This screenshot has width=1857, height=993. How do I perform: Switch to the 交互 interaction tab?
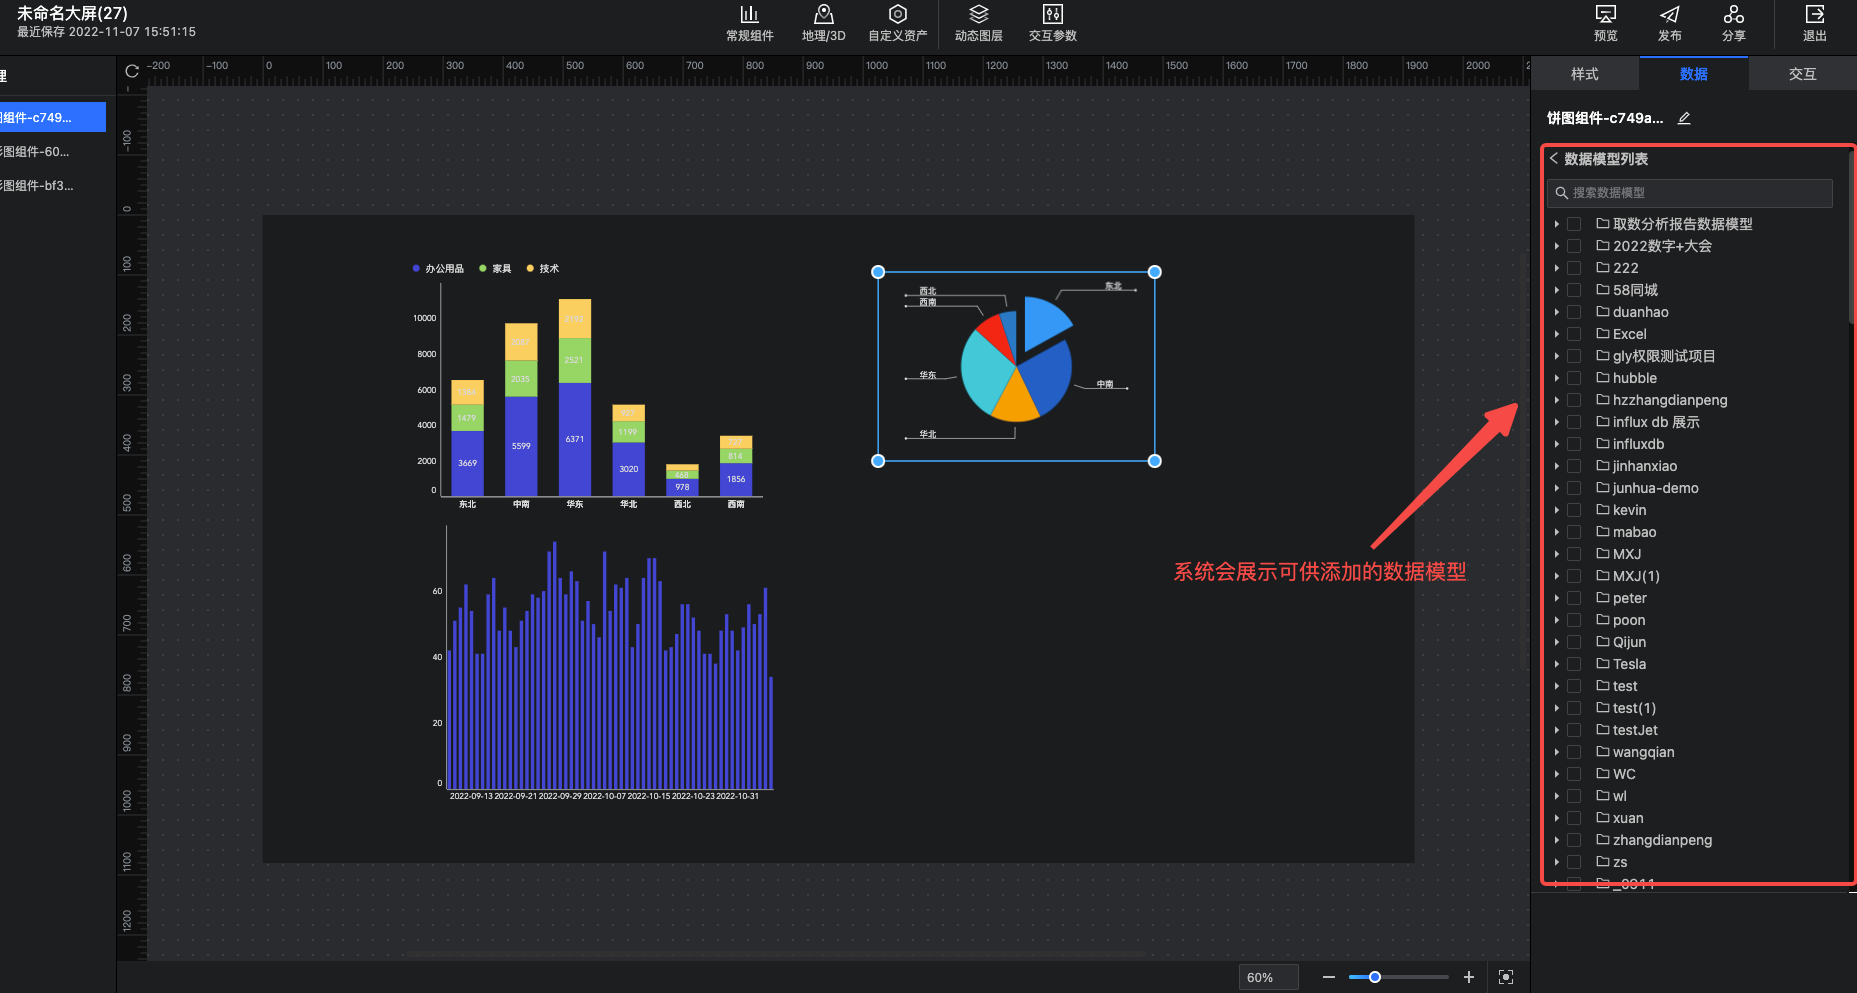click(x=1802, y=74)
